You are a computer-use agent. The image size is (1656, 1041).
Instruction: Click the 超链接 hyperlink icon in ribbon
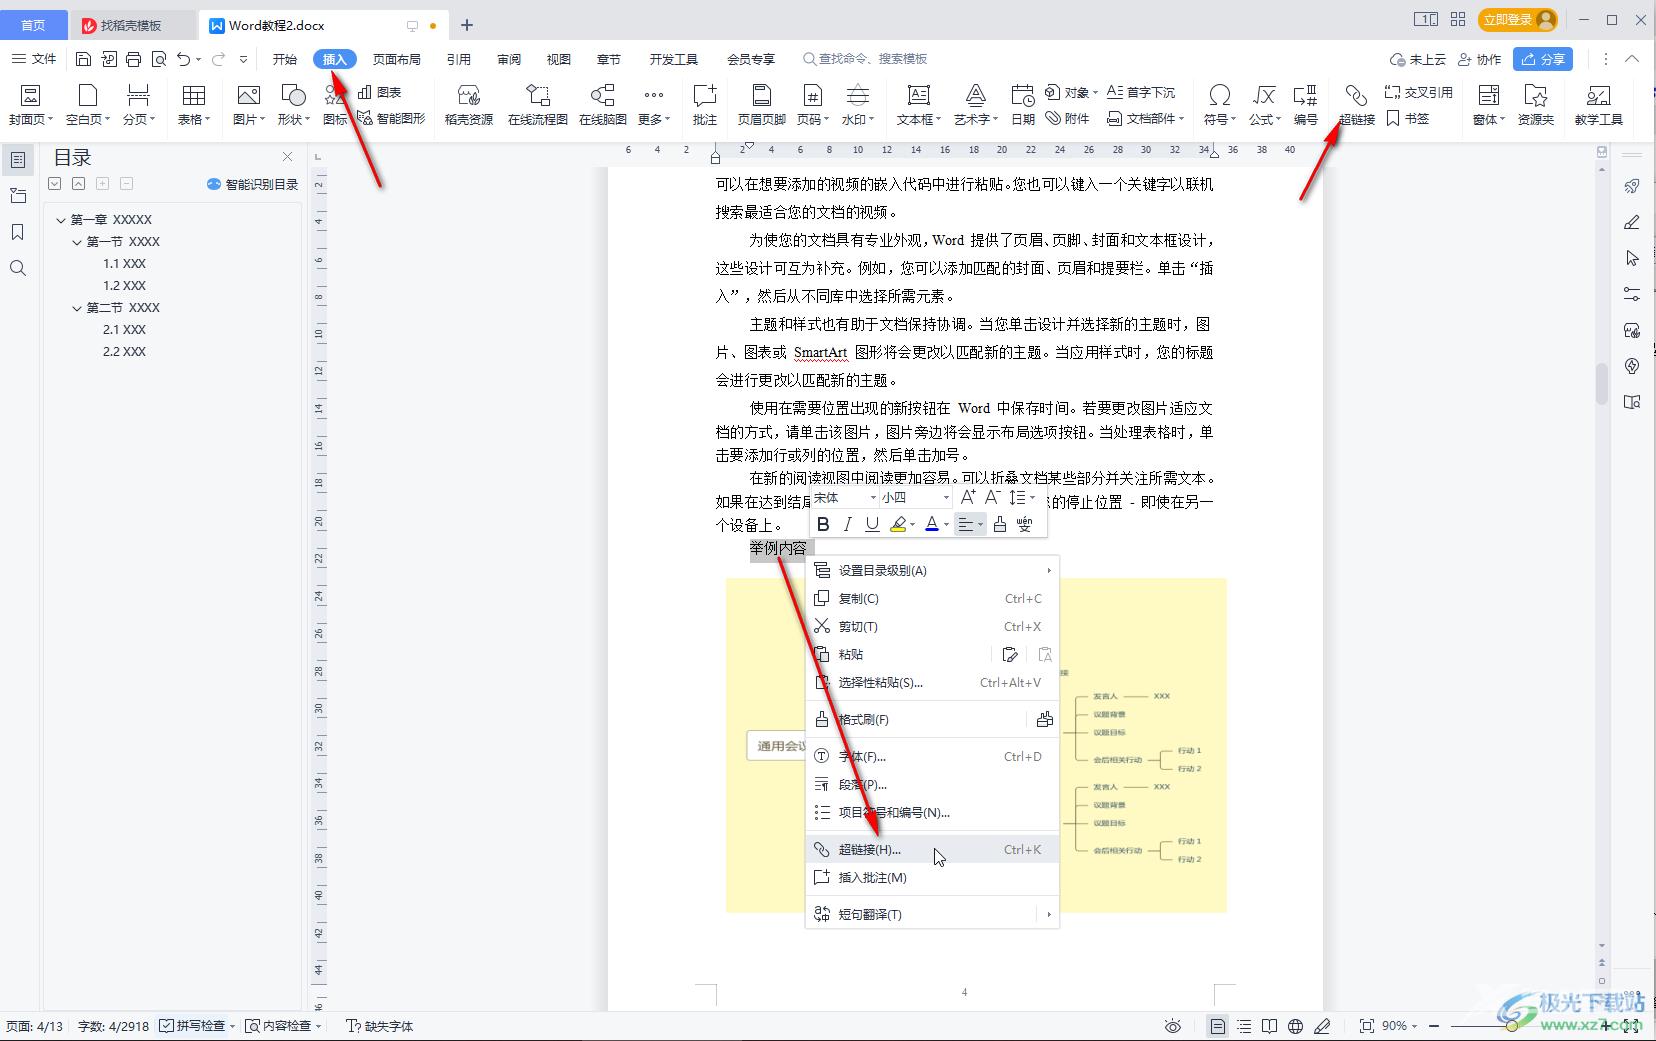(1356, 104)
